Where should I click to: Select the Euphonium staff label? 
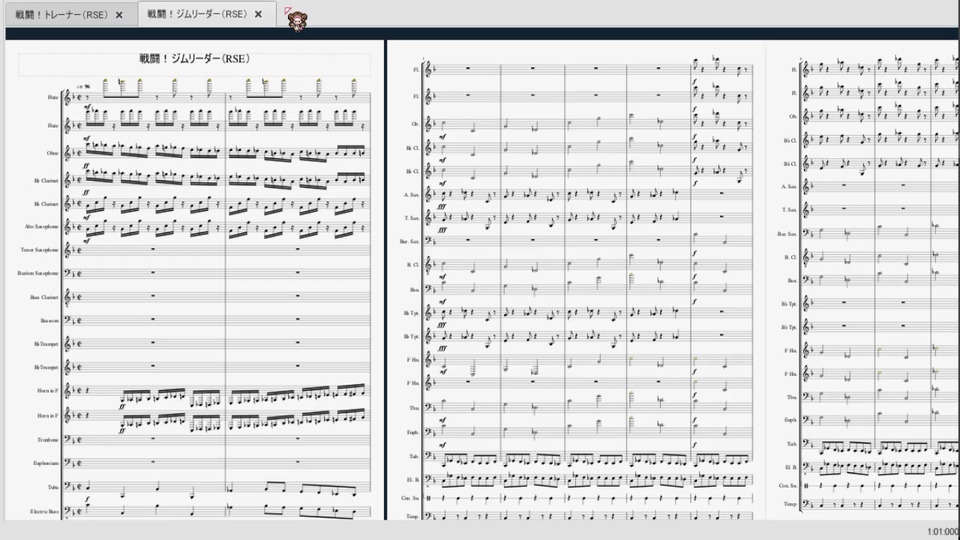46,463
